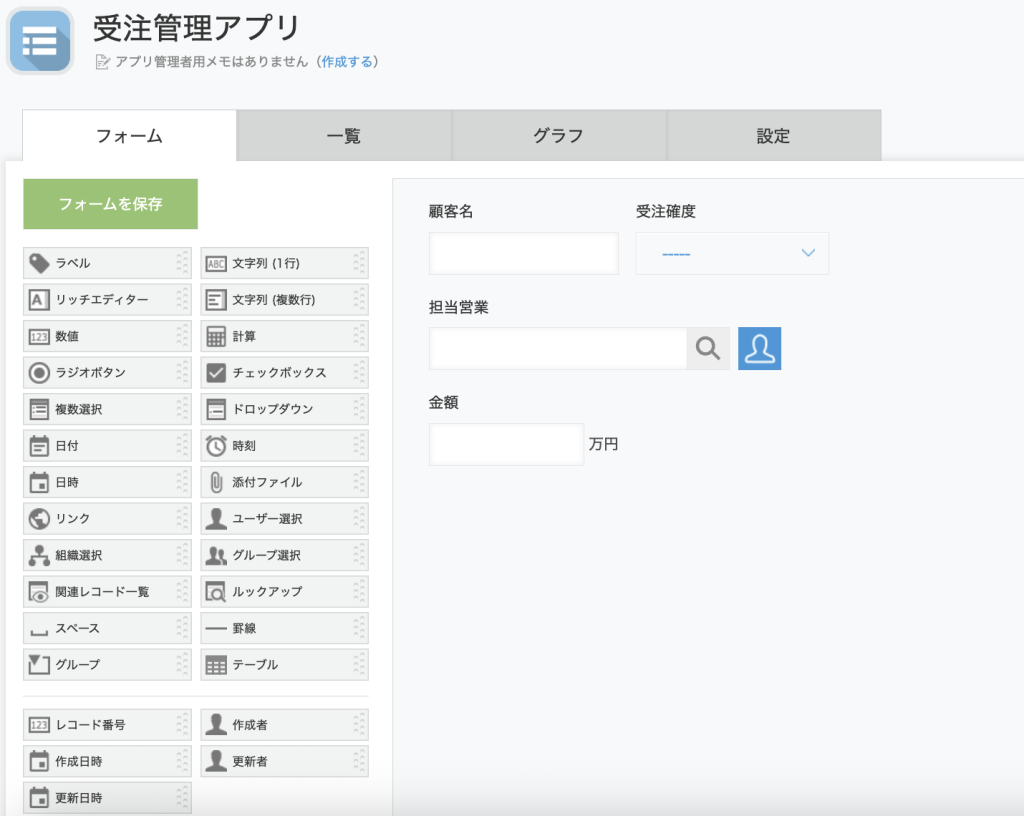Click the magnifier icon in 担当営業 field

pos(708,348)
